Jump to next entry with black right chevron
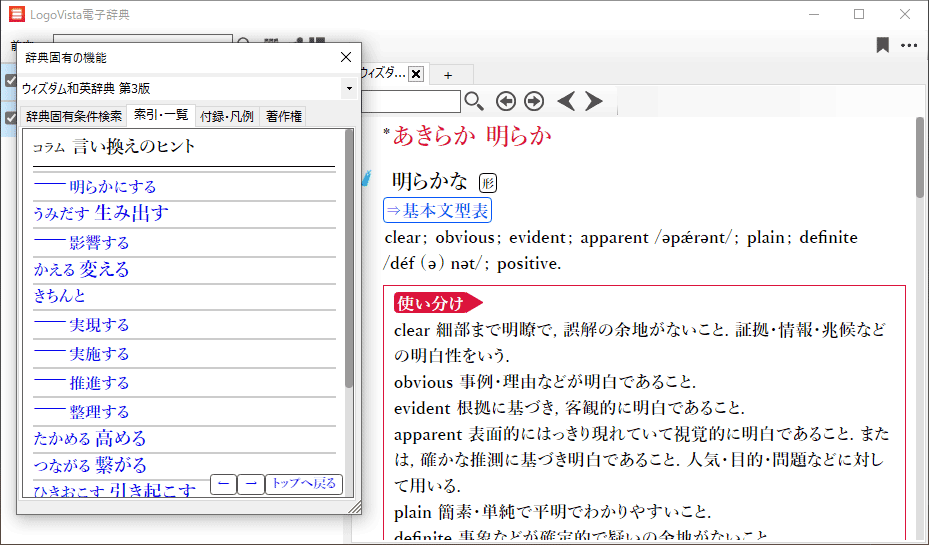The width and height of the screenshot is (929, 545). click(x=594, y=101)
